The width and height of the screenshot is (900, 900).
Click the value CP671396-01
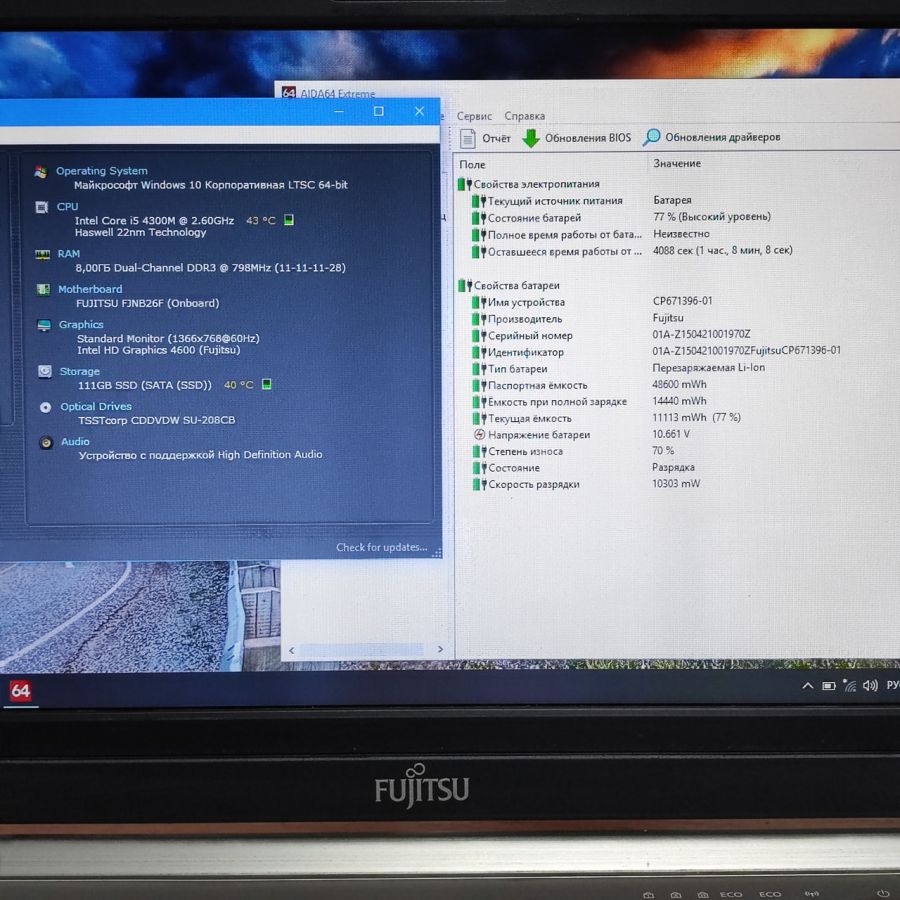[682, 301]
